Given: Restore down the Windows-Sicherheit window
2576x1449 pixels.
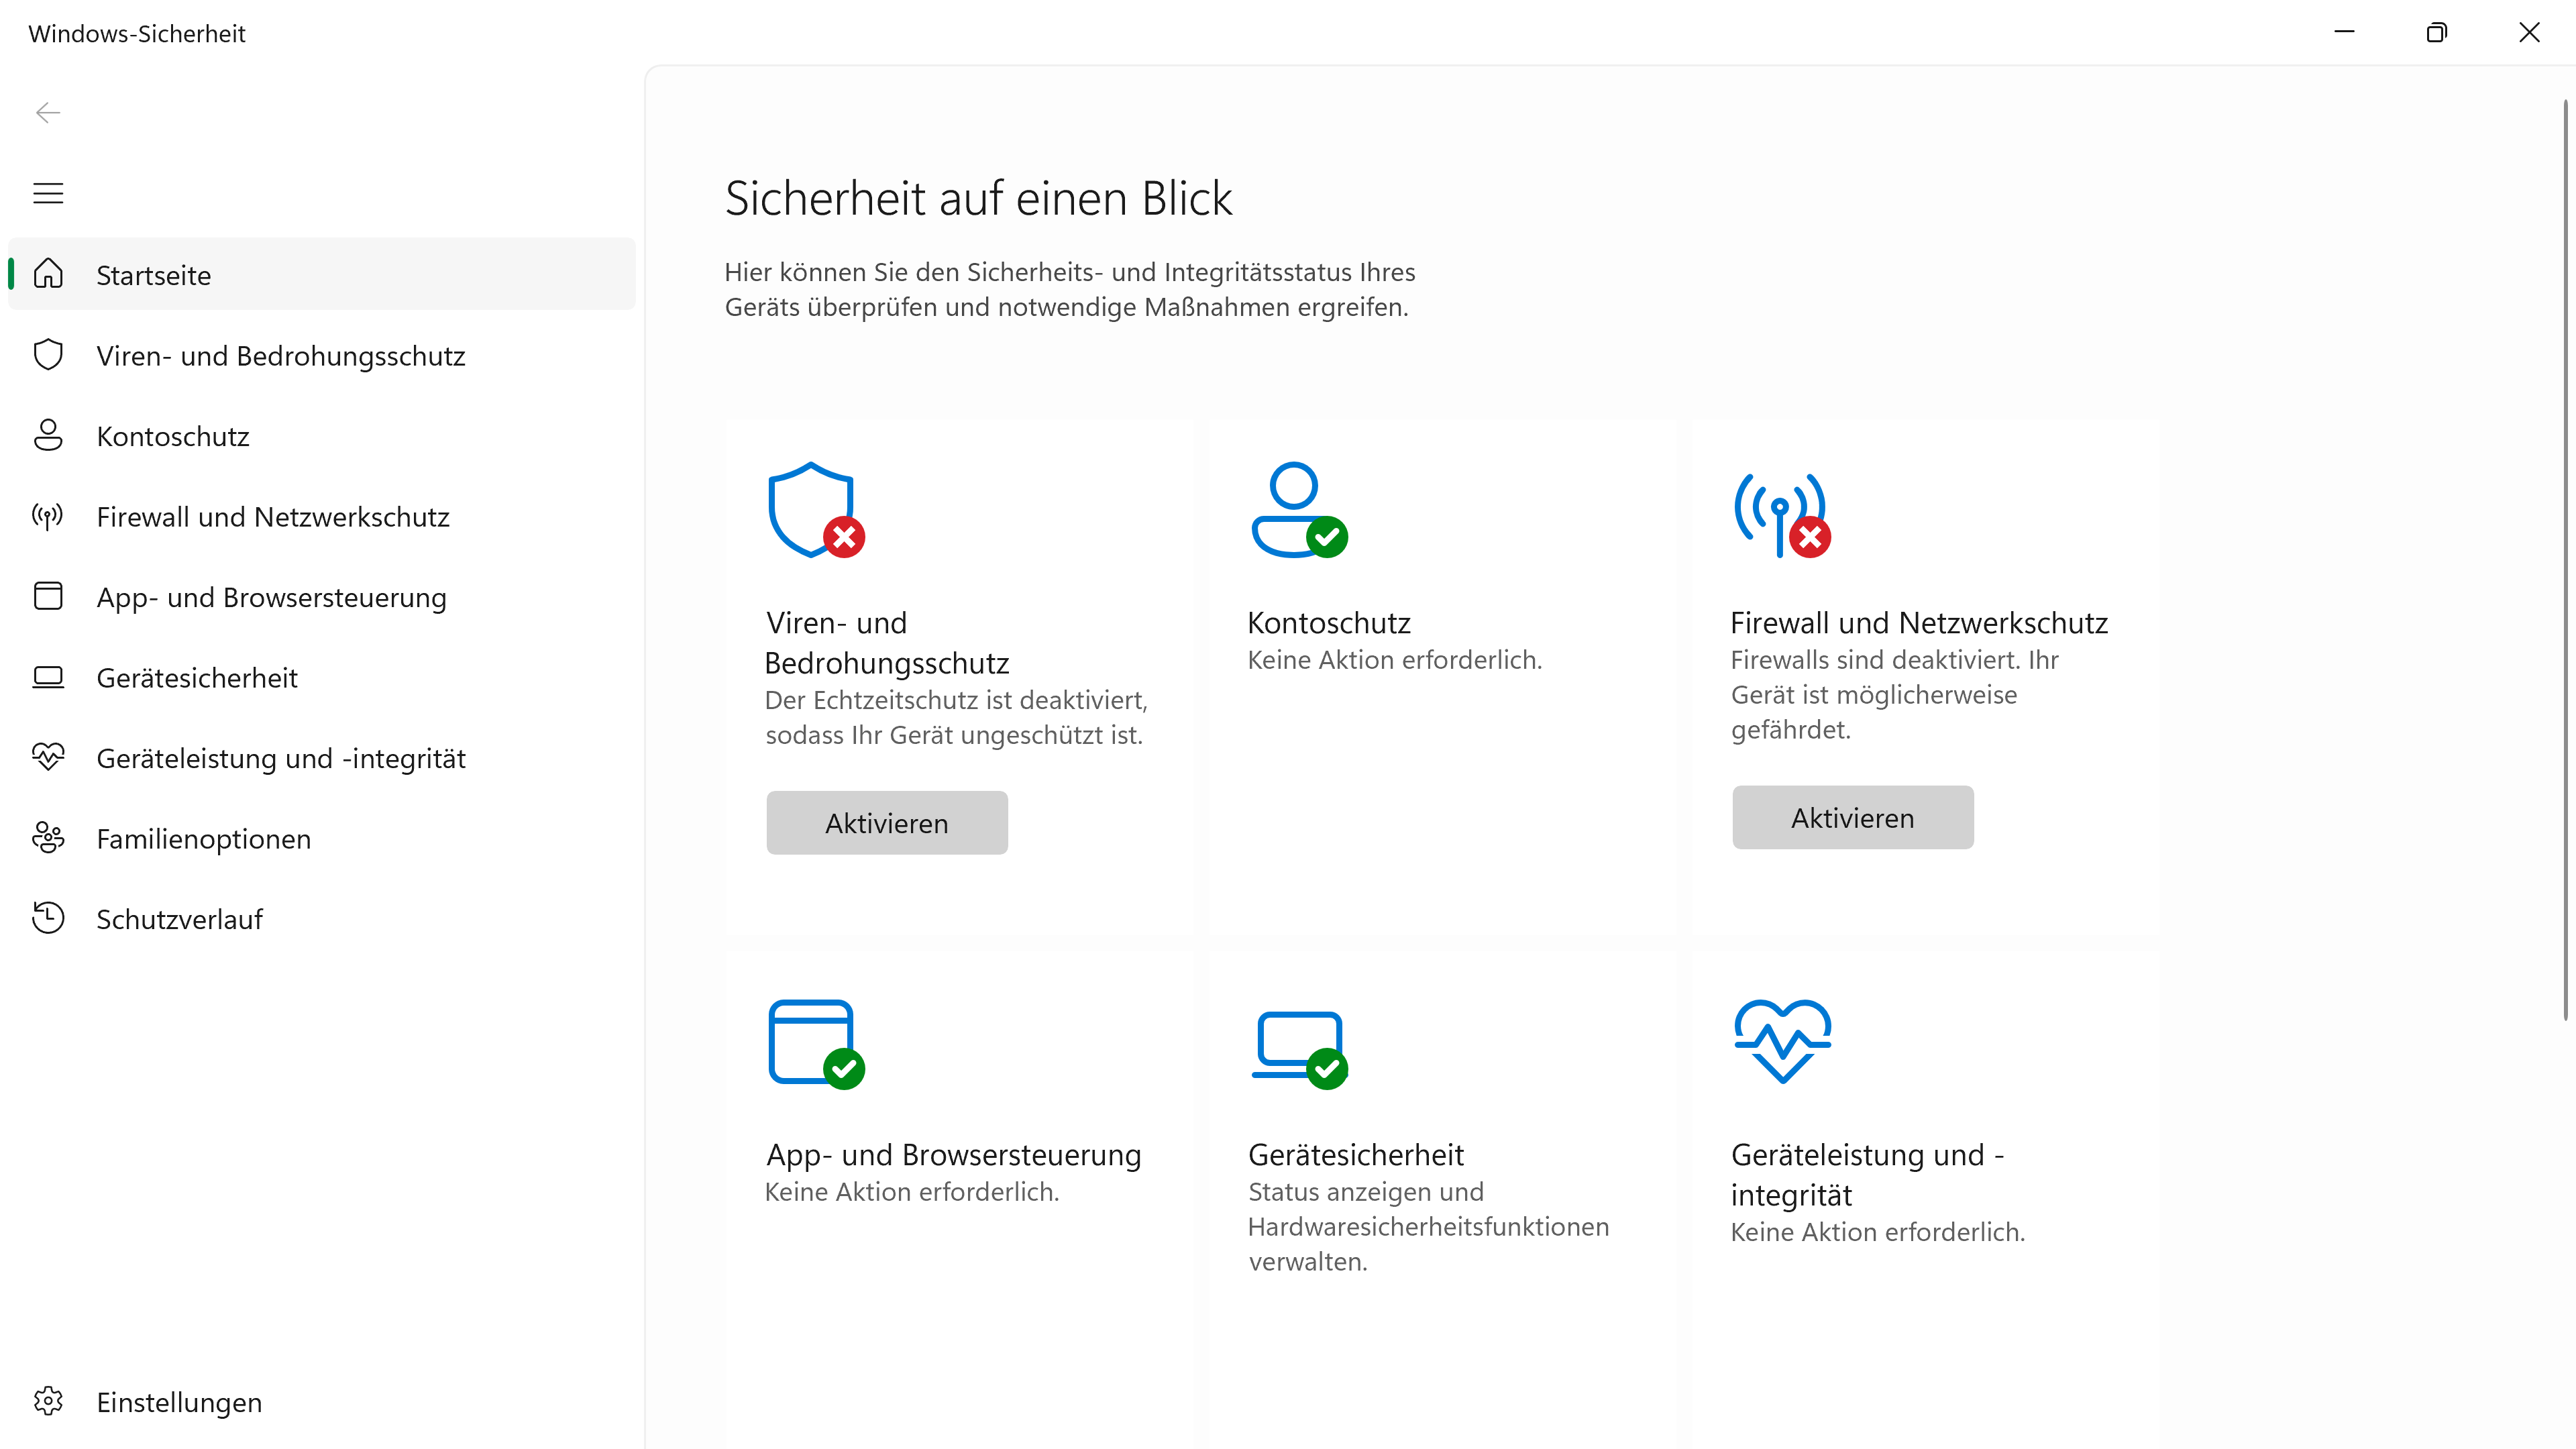Looking at the screenshot, I should (x=2437, y=32).
